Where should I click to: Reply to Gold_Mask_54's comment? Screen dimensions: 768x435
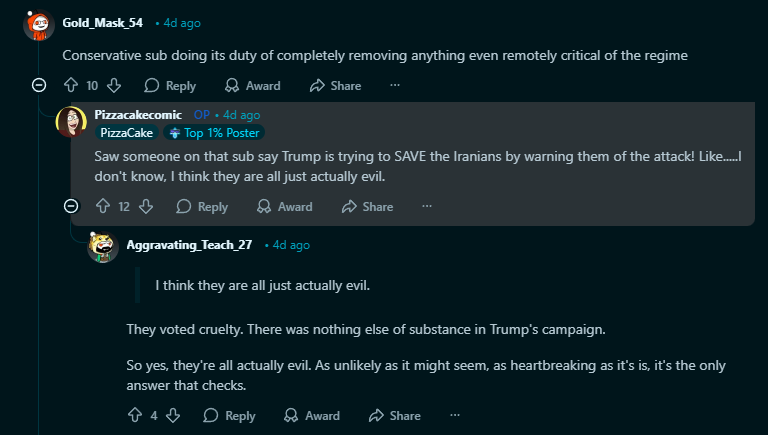coord(170,85)
